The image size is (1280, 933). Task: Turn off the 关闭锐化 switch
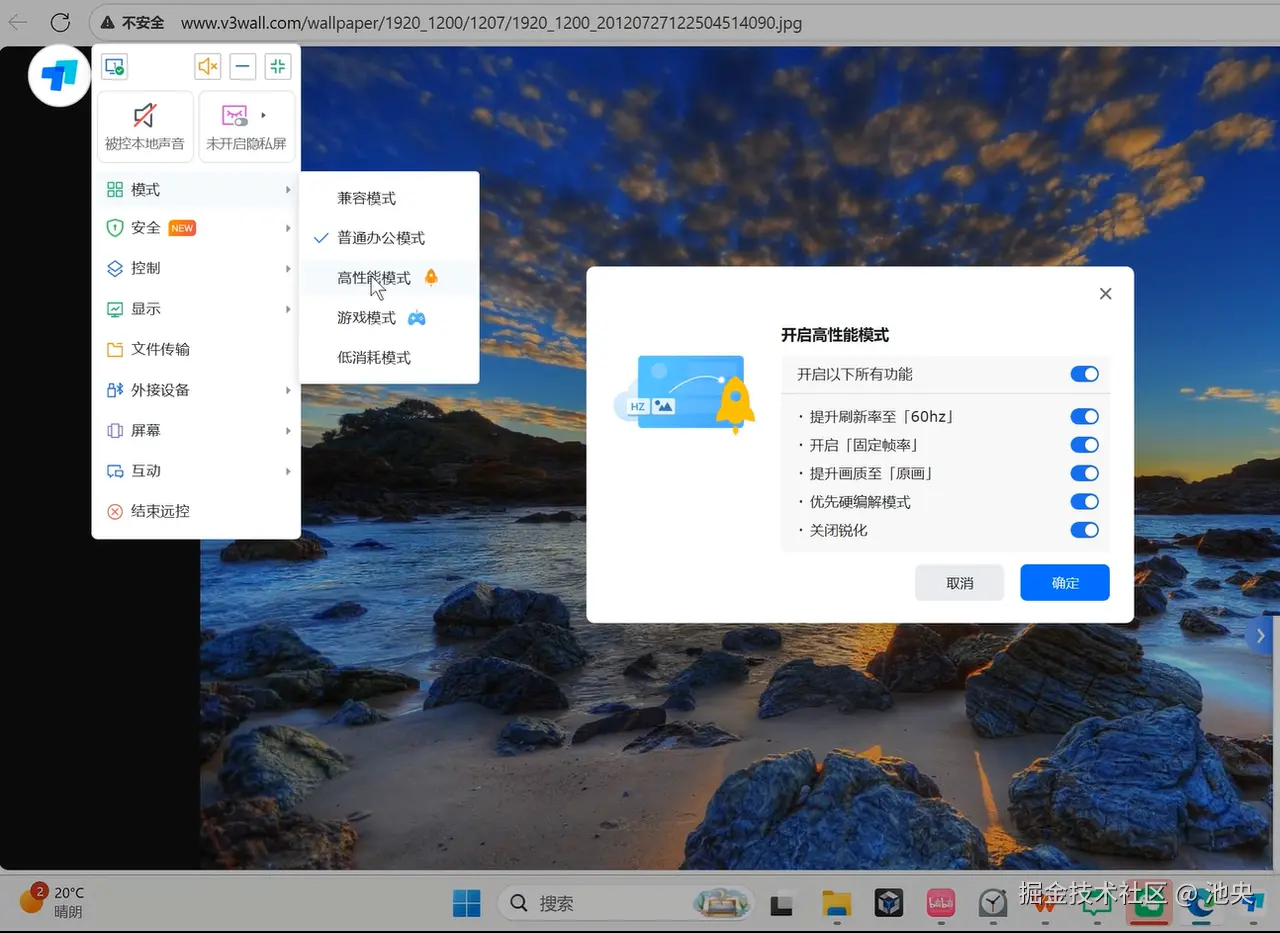1084,530
